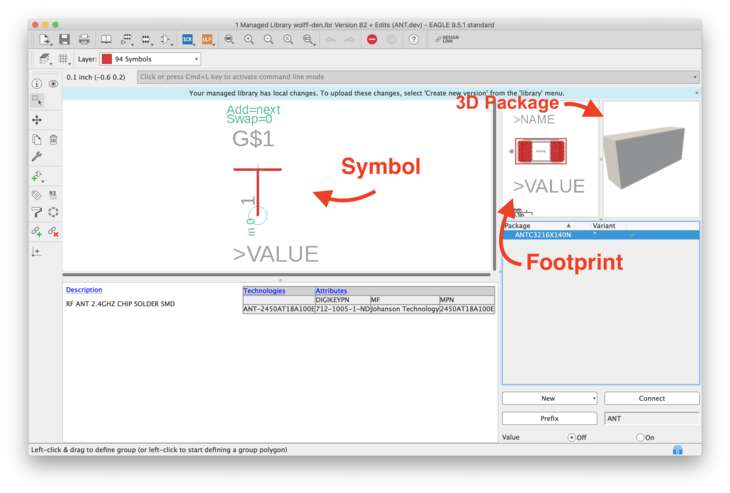This screenshot has width=730, height=493.
Task: Select the Paint roller tool
Action: pyautogui.click(x=37, y=212)
